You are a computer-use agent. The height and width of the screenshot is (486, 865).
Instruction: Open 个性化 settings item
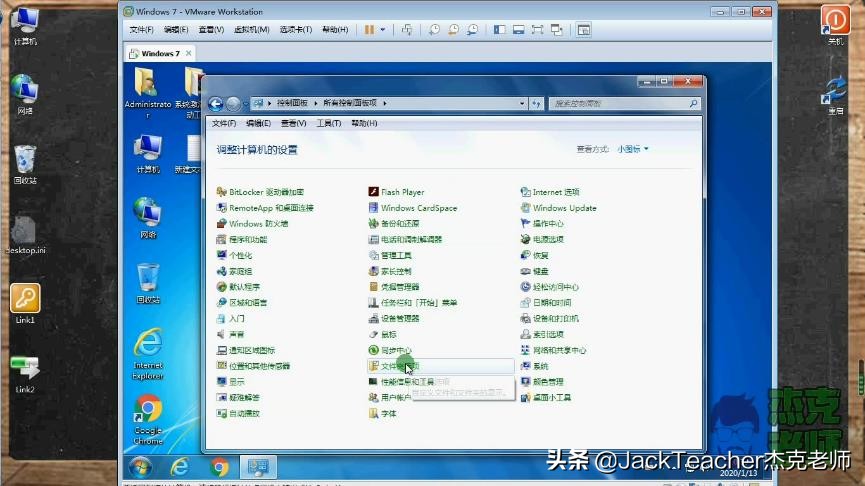[x=234, y=255]
